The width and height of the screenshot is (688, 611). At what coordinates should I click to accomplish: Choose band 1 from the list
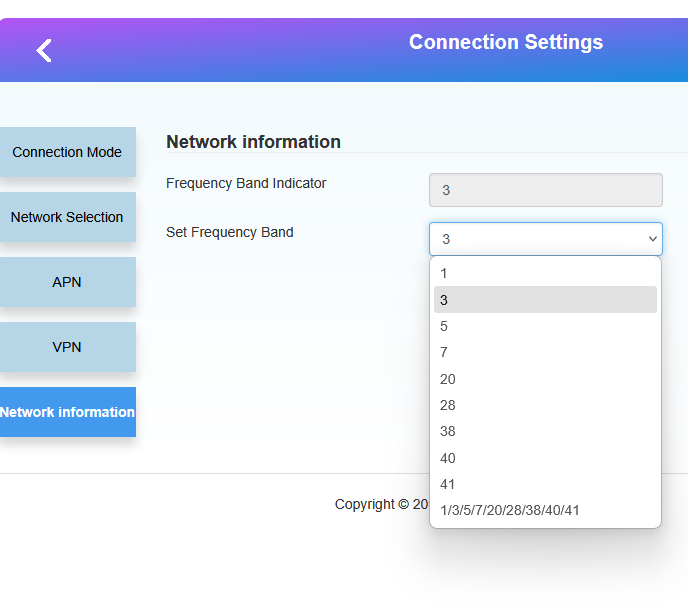545,273
